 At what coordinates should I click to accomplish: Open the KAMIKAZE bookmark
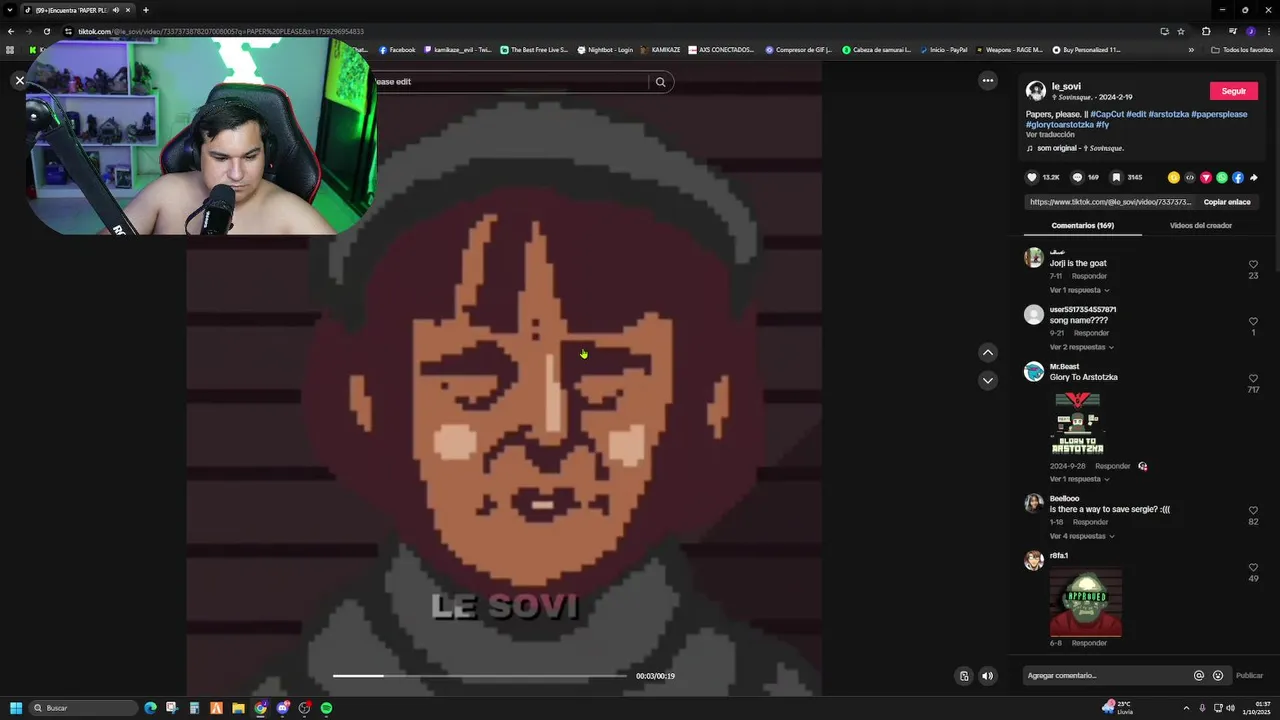click(x=660, y=49)
